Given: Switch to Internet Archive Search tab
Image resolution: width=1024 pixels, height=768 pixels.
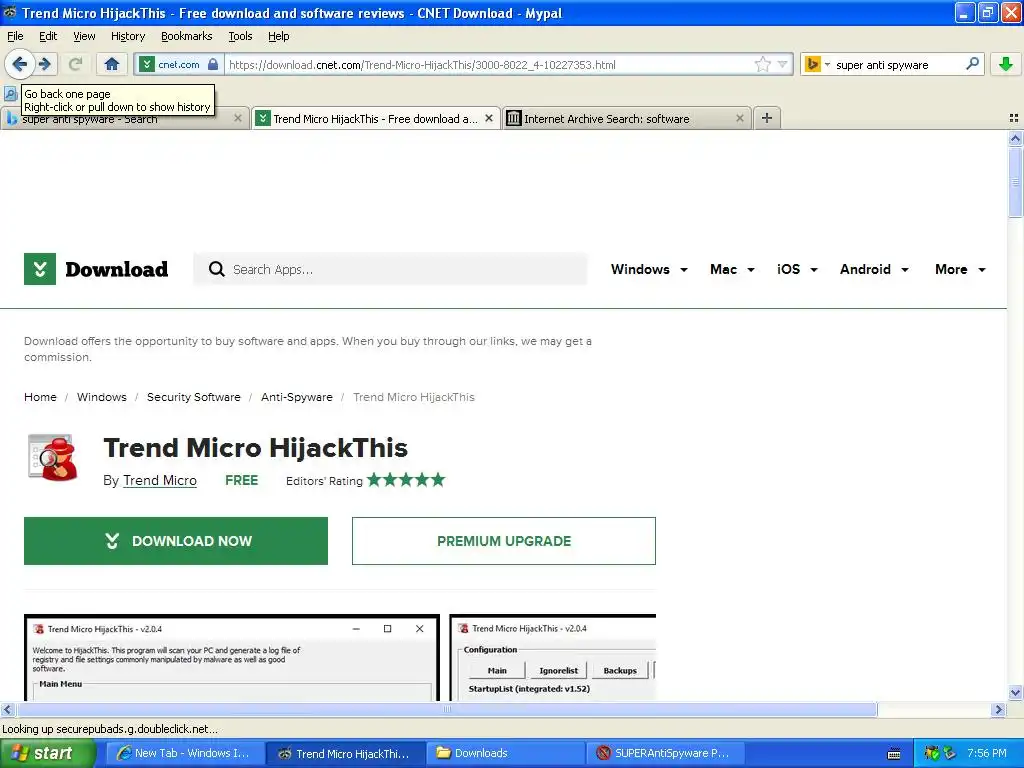Looking at the screenshot, I should click(627, 118).
